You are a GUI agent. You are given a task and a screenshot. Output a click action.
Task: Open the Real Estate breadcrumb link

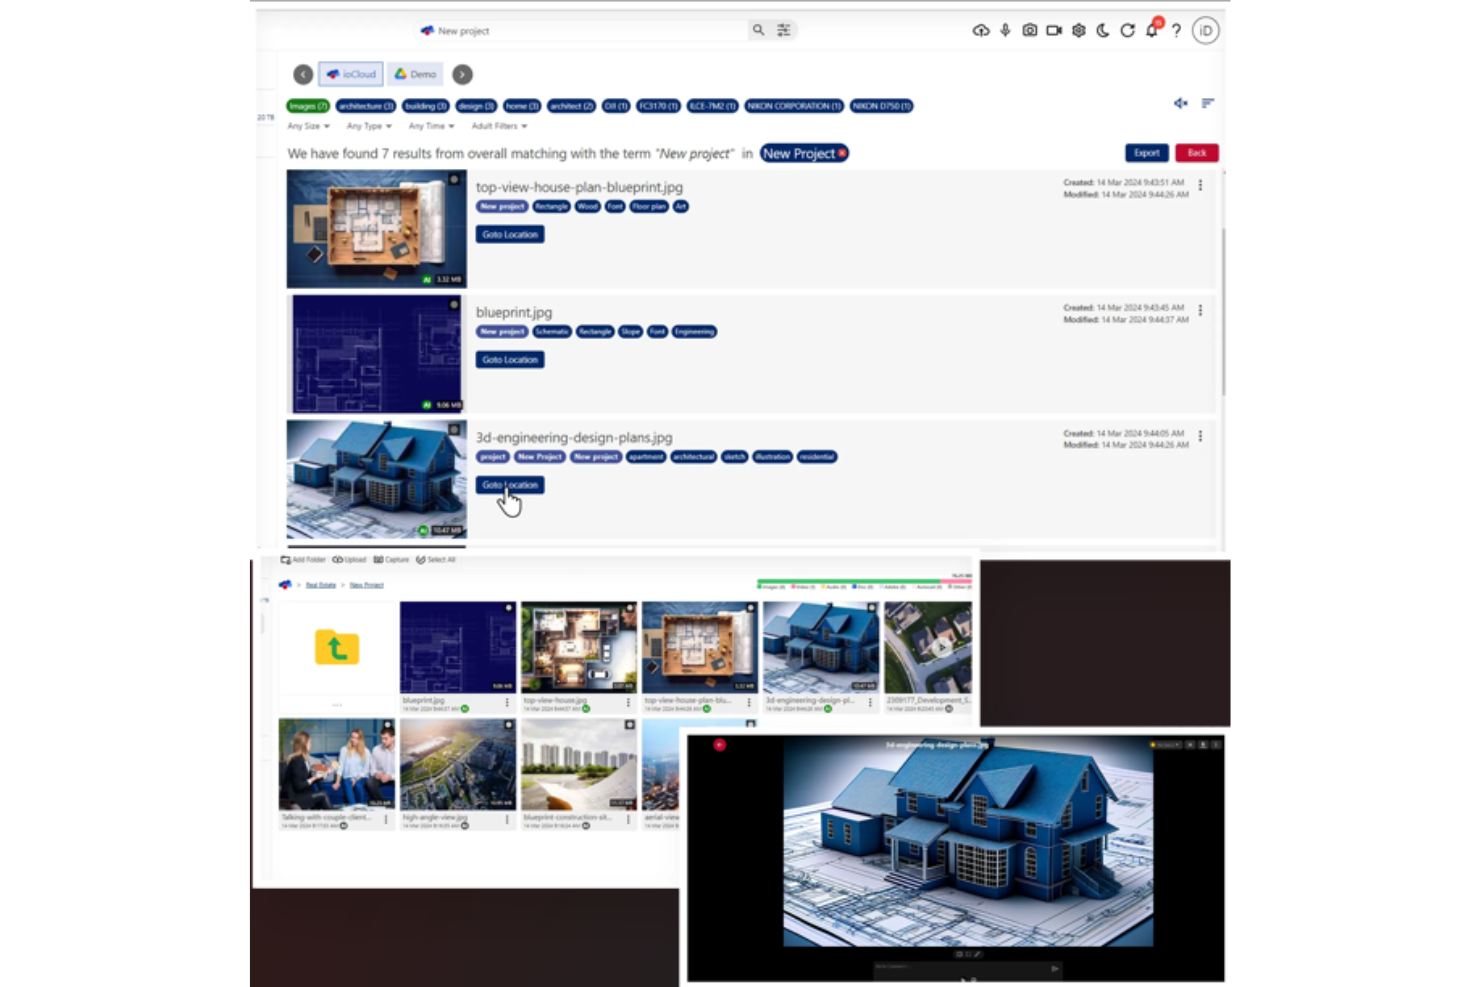tap(321, 585)
